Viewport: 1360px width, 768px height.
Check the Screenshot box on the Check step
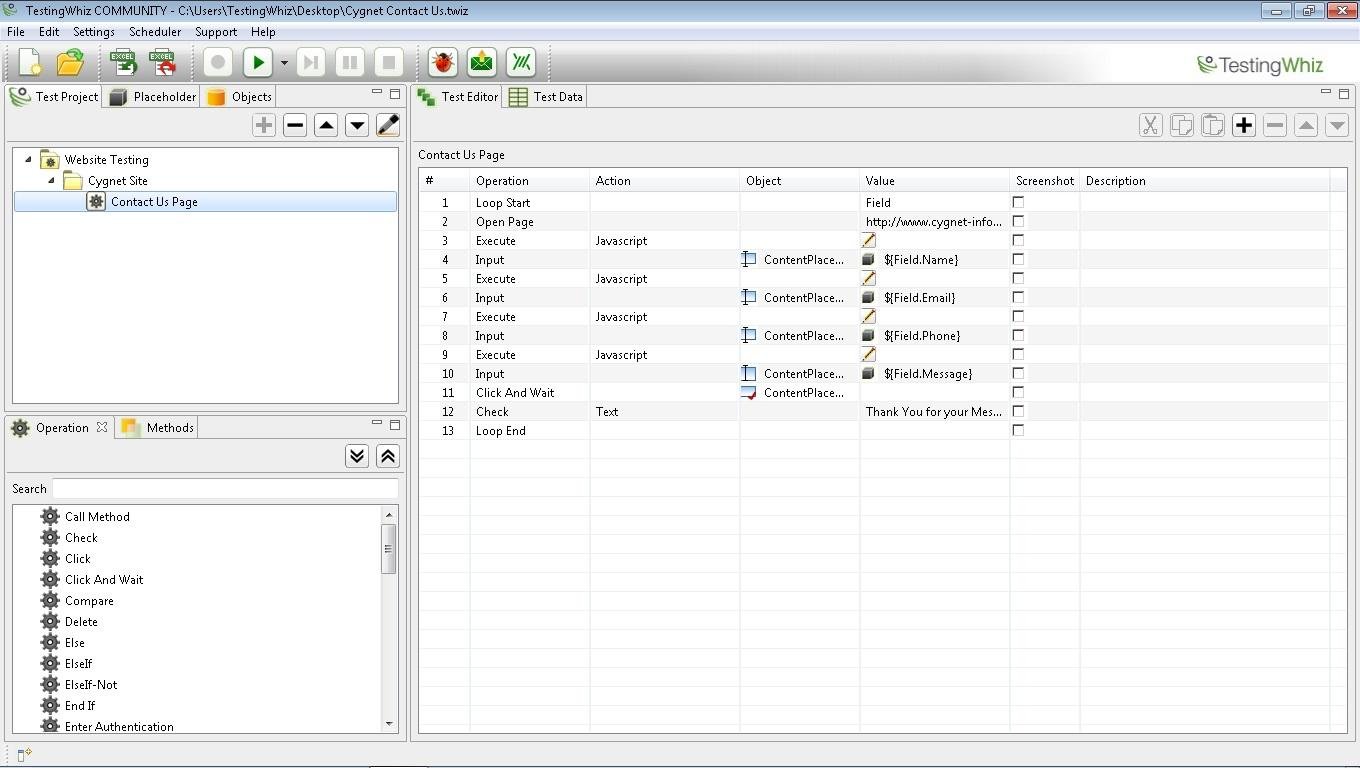click(1018, 410)
